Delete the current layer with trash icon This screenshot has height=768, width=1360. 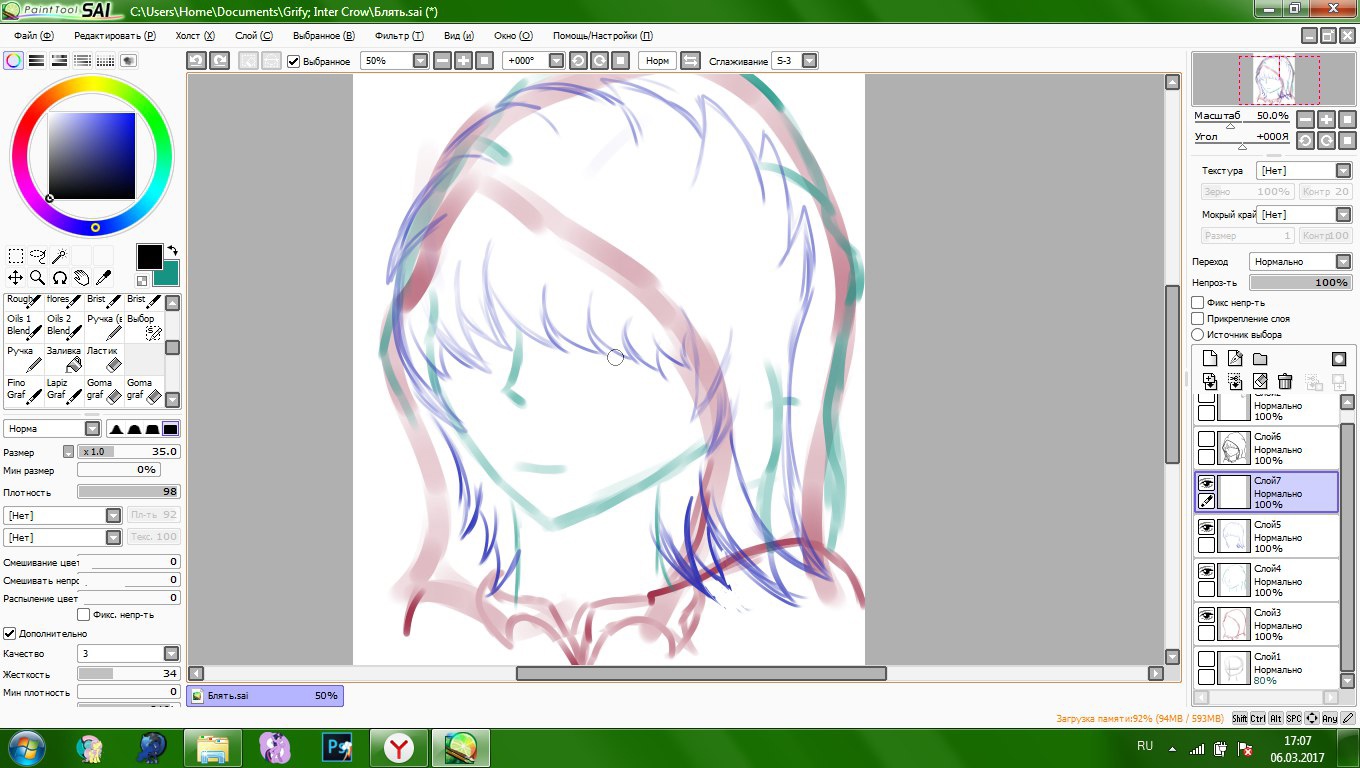tap(1285, 381)
